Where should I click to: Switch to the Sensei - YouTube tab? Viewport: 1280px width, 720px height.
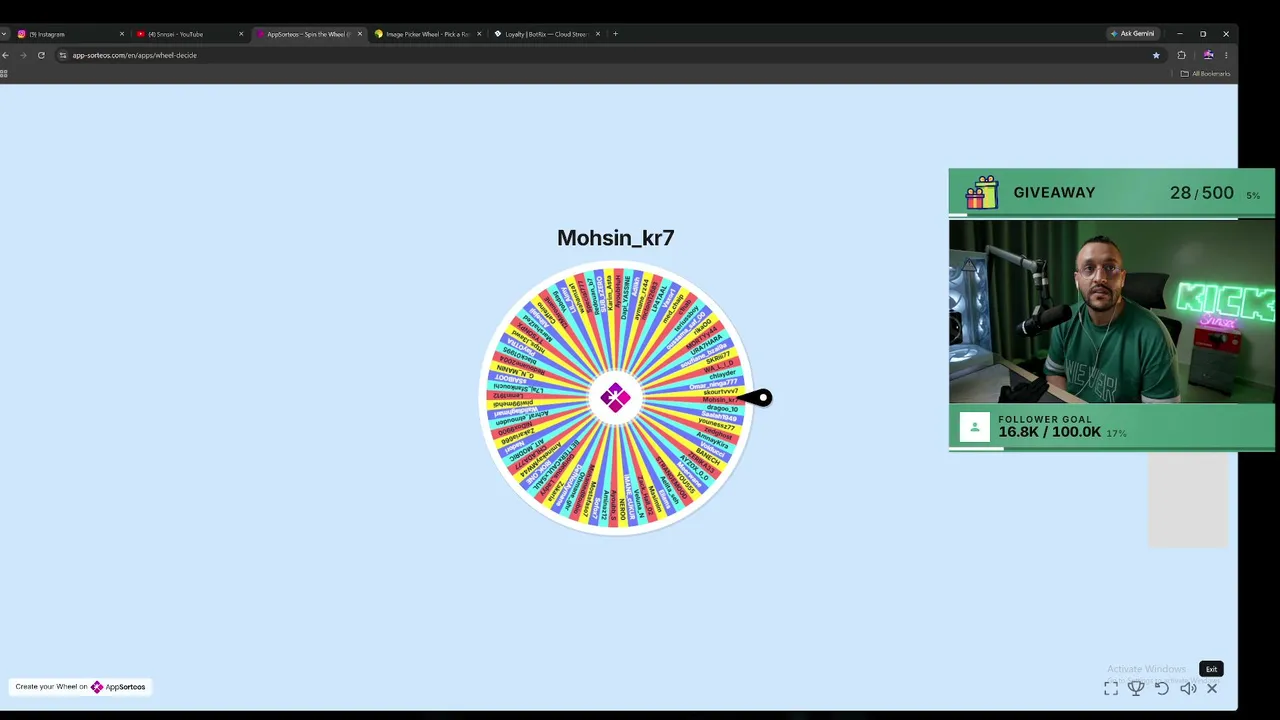click(190, 34)
